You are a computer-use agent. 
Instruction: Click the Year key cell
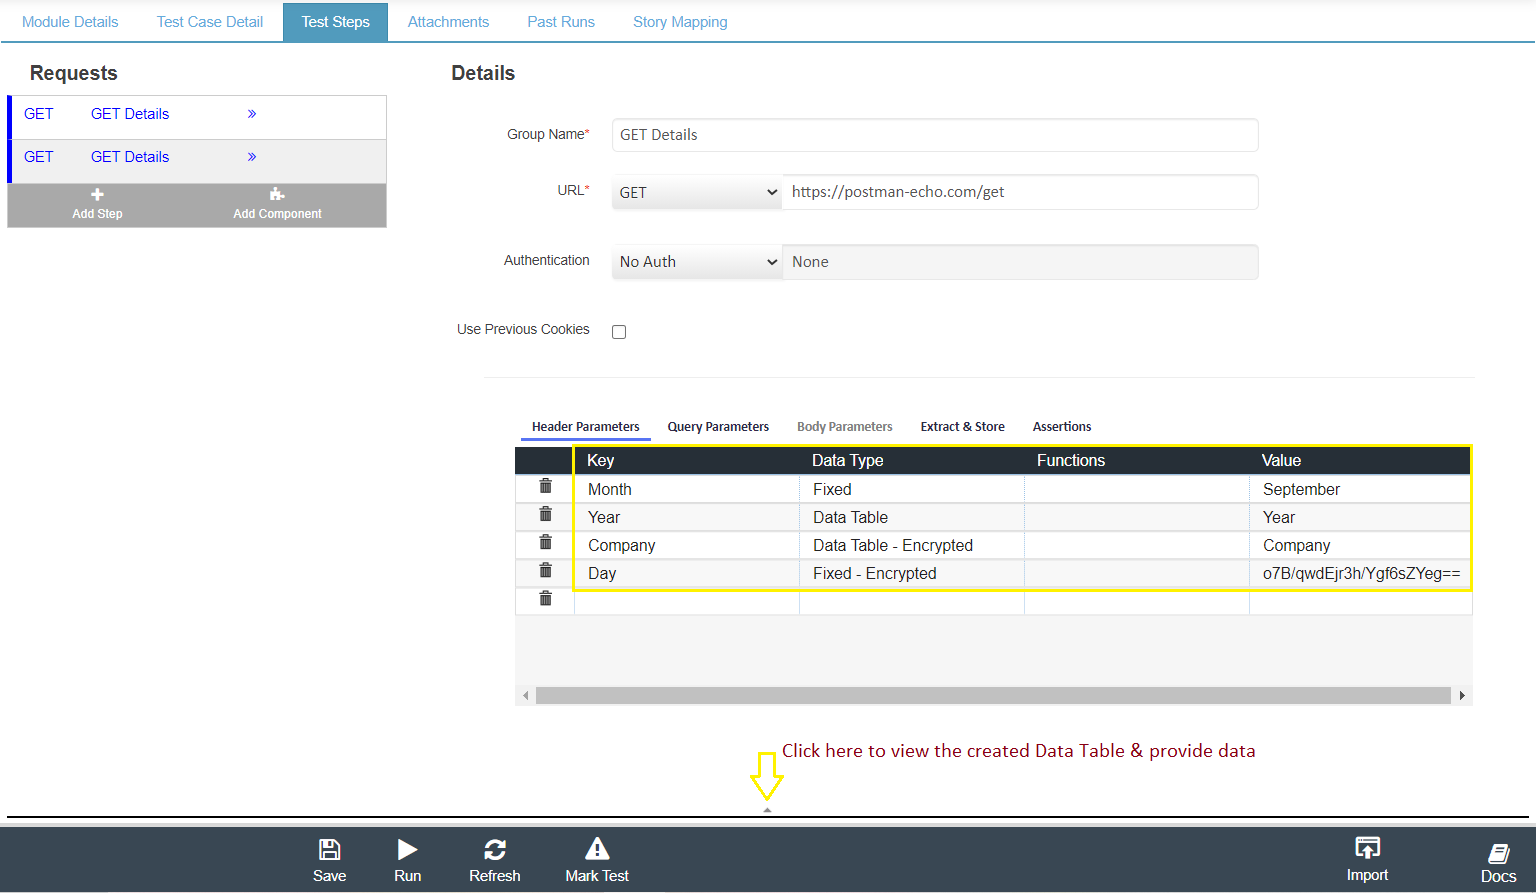point(687,517)
